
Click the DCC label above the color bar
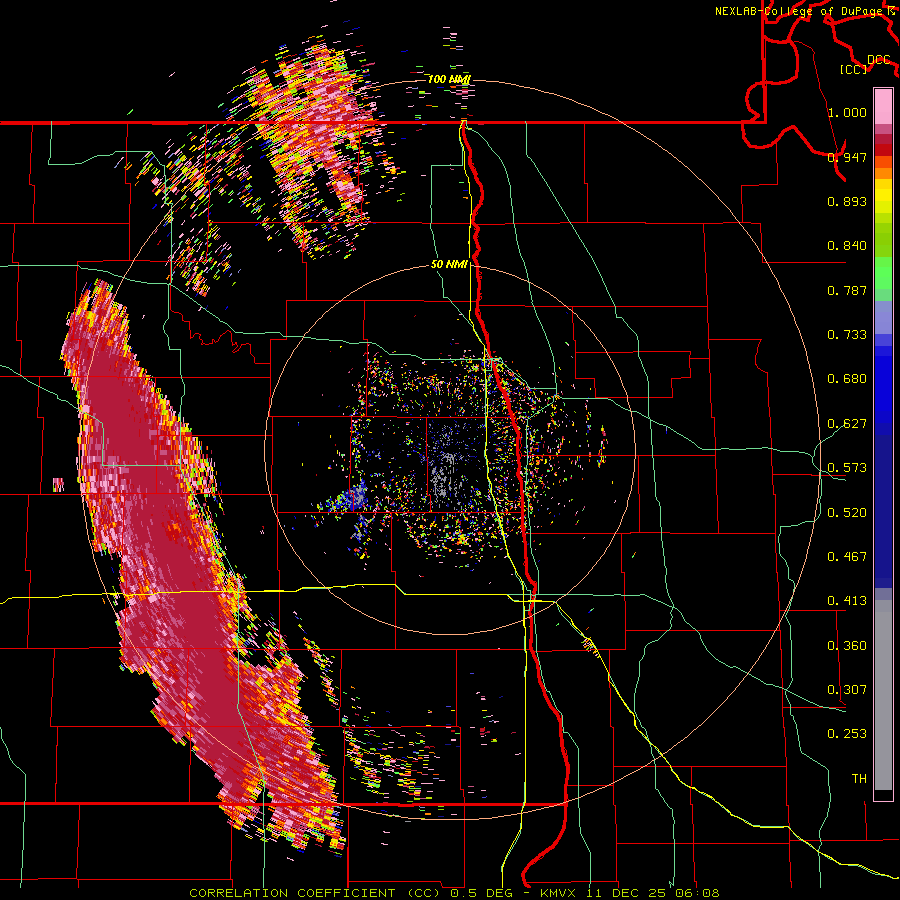(x=879, y=60)
